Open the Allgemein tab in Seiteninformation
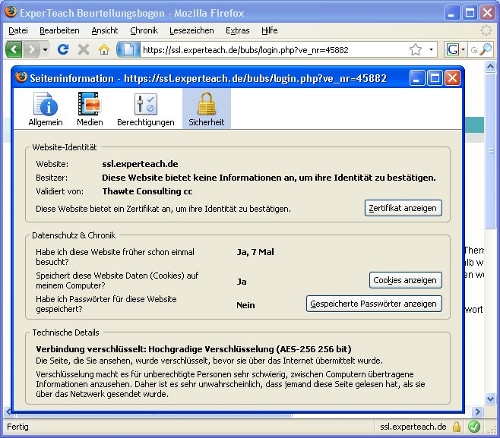The width and height of the screenshot is (500, 438). point(46,110)
